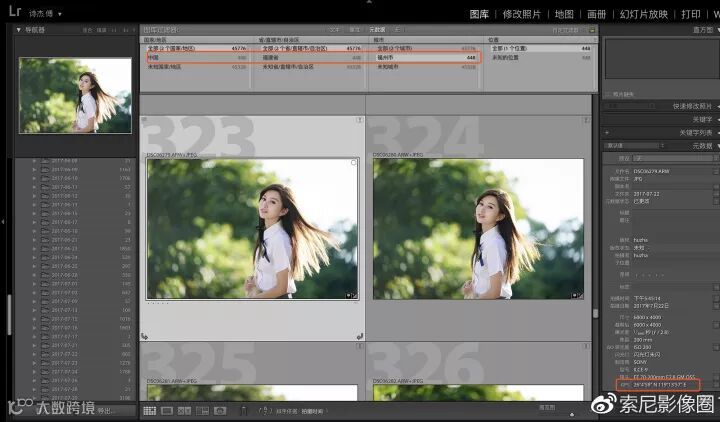The width and height of the screenshot is (720, 422).
Task: Hide the top module picker with arrow
Action: (369, 2)
